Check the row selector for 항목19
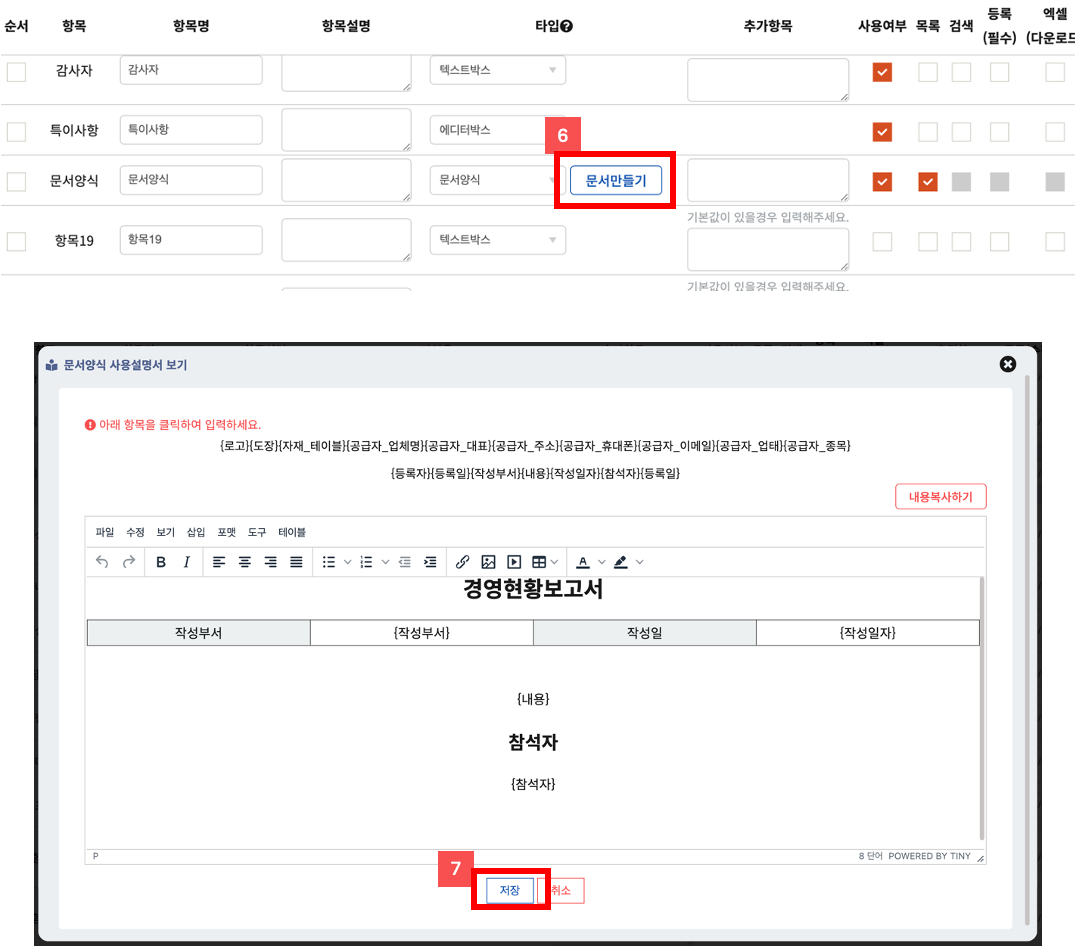1076x946 pixels. (x=16, y=241)
